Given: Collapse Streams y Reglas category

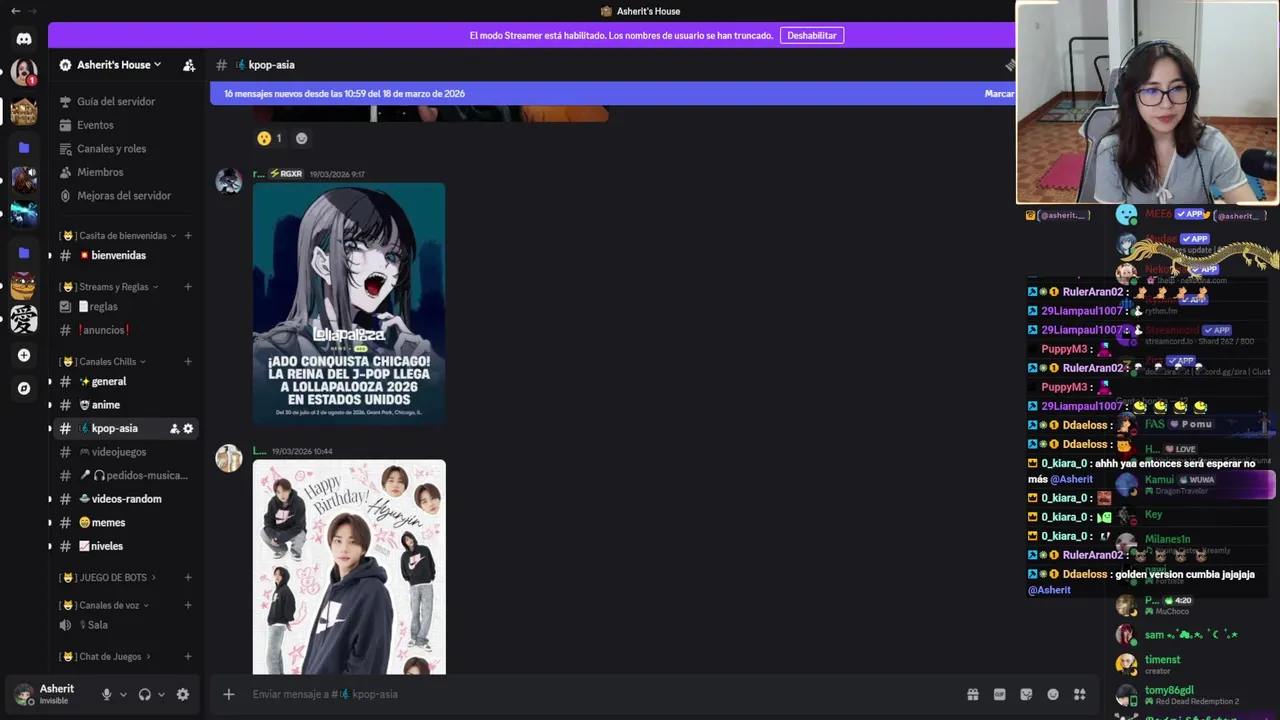Looking at the screenshot, I should pos(109,287).
